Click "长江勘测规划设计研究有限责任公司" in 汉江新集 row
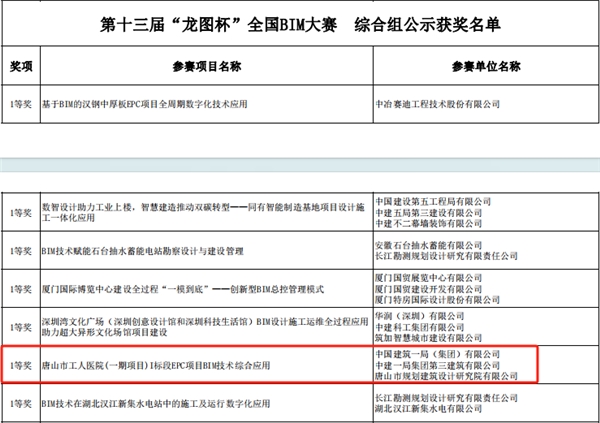 coord(446,398)
